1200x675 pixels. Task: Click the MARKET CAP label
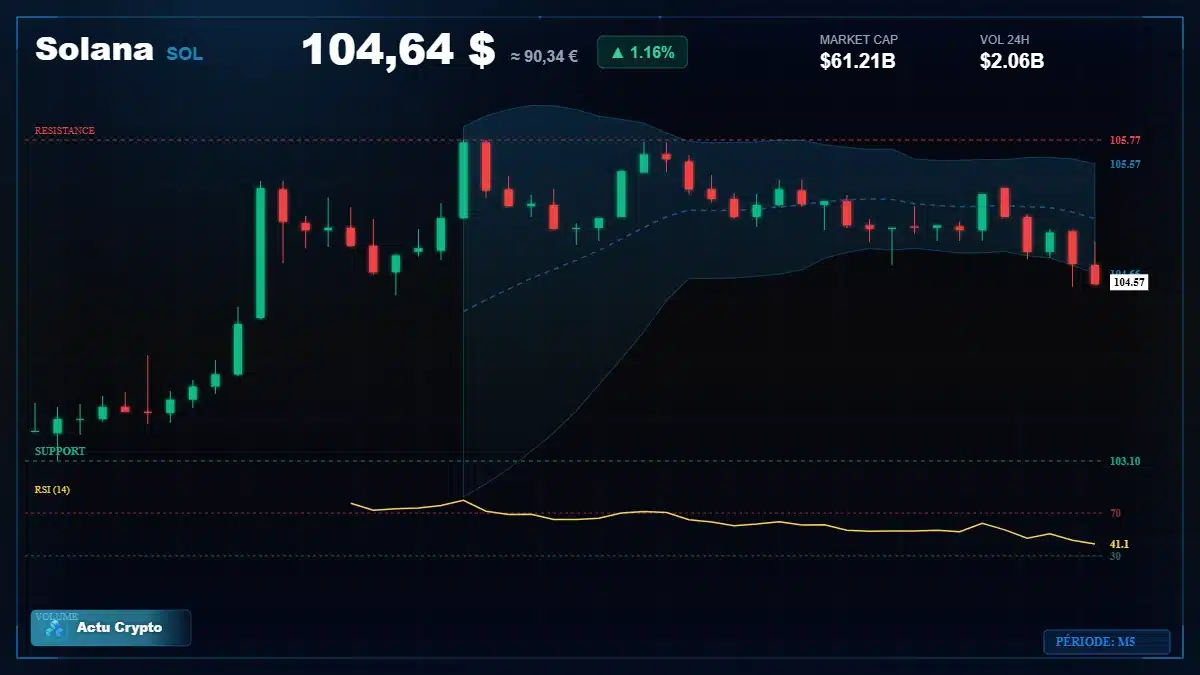859,40
